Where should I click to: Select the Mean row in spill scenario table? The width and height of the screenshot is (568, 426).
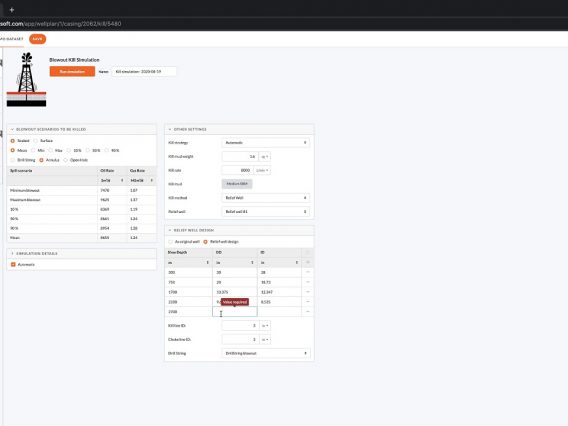82,238
